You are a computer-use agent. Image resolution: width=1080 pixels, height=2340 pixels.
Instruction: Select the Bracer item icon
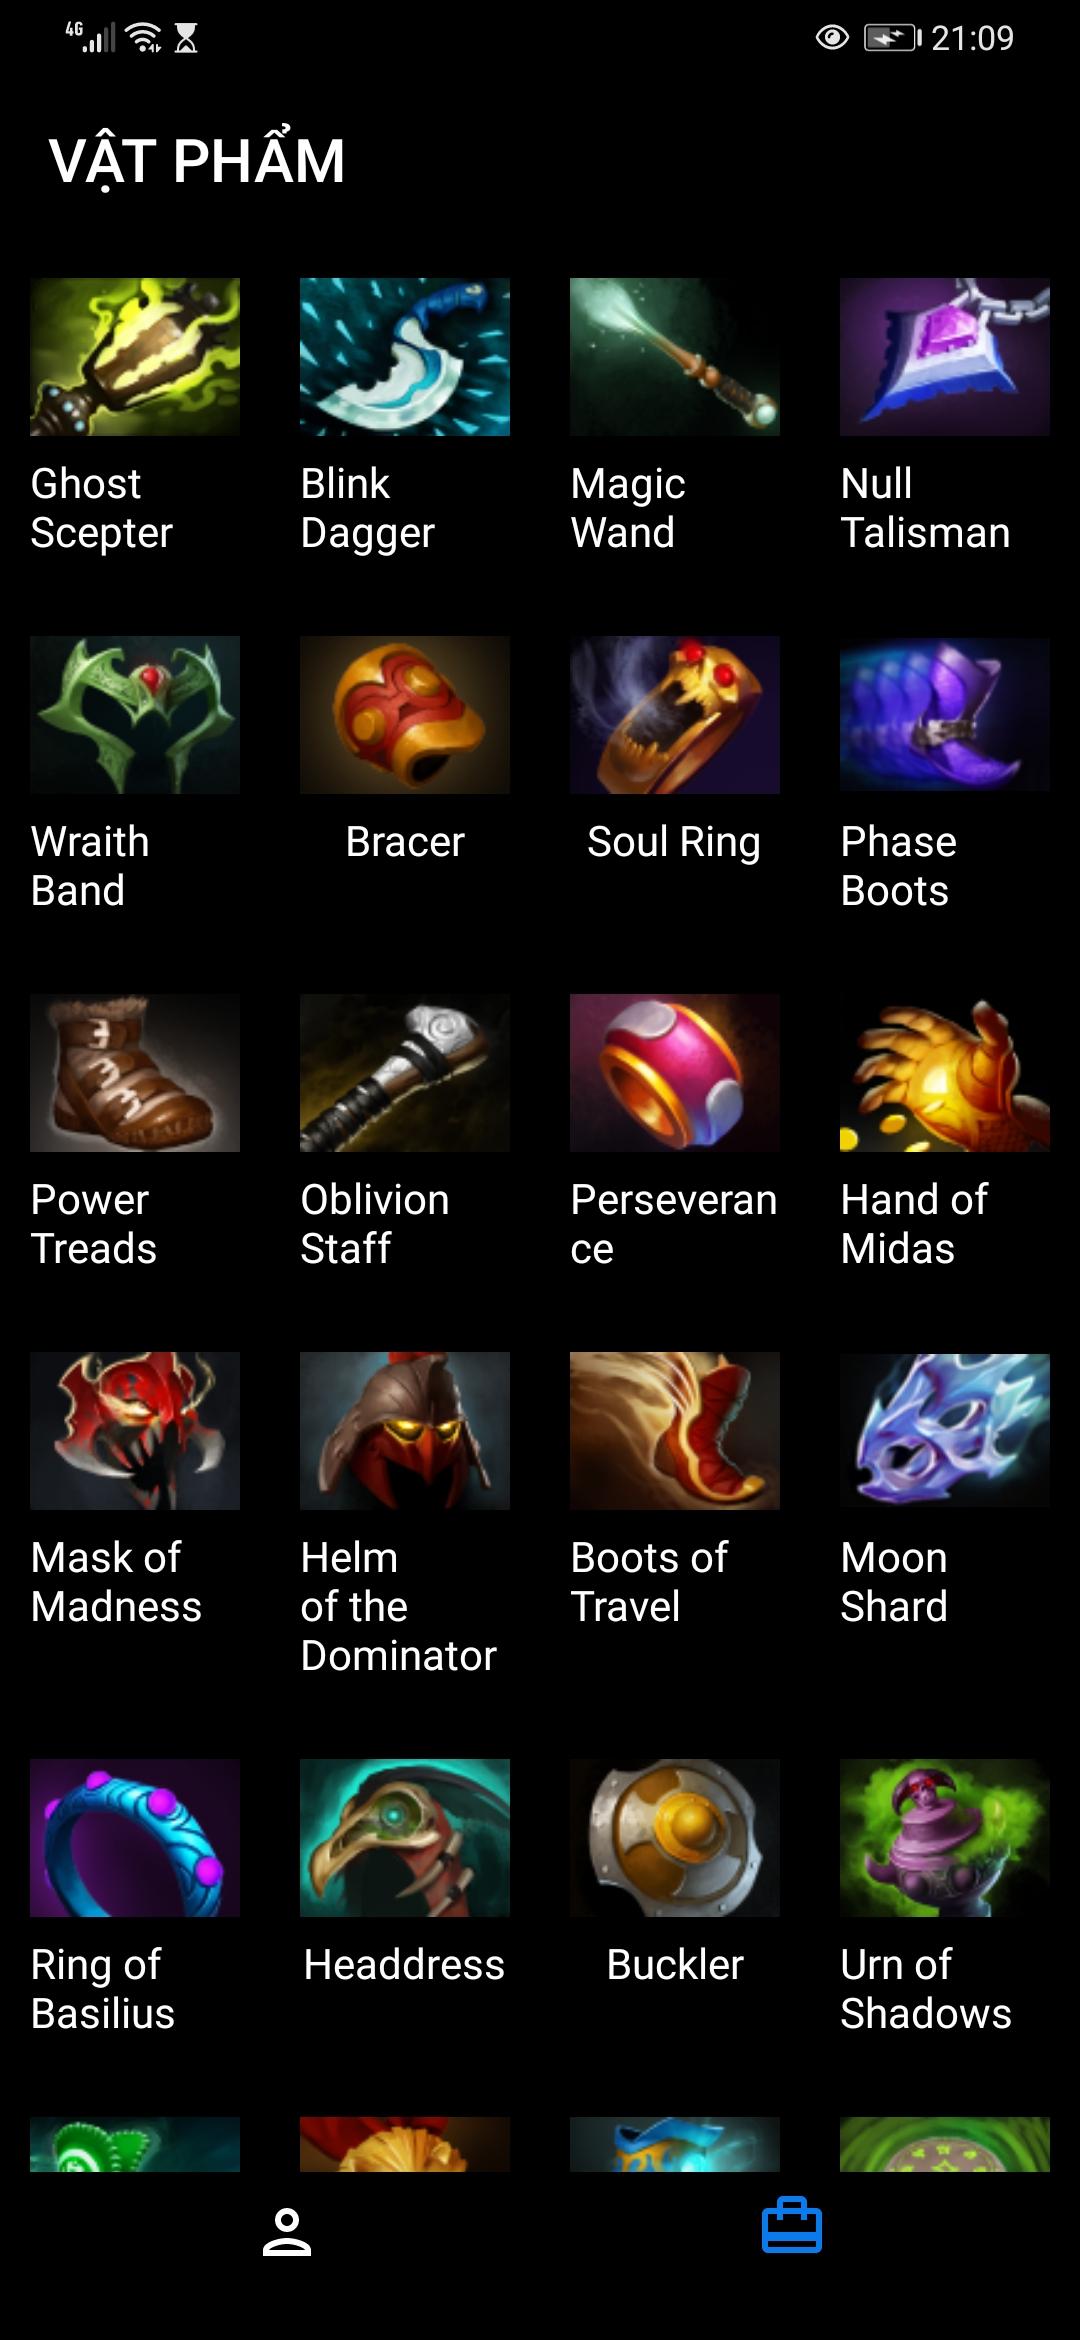(x=405, y=715)
